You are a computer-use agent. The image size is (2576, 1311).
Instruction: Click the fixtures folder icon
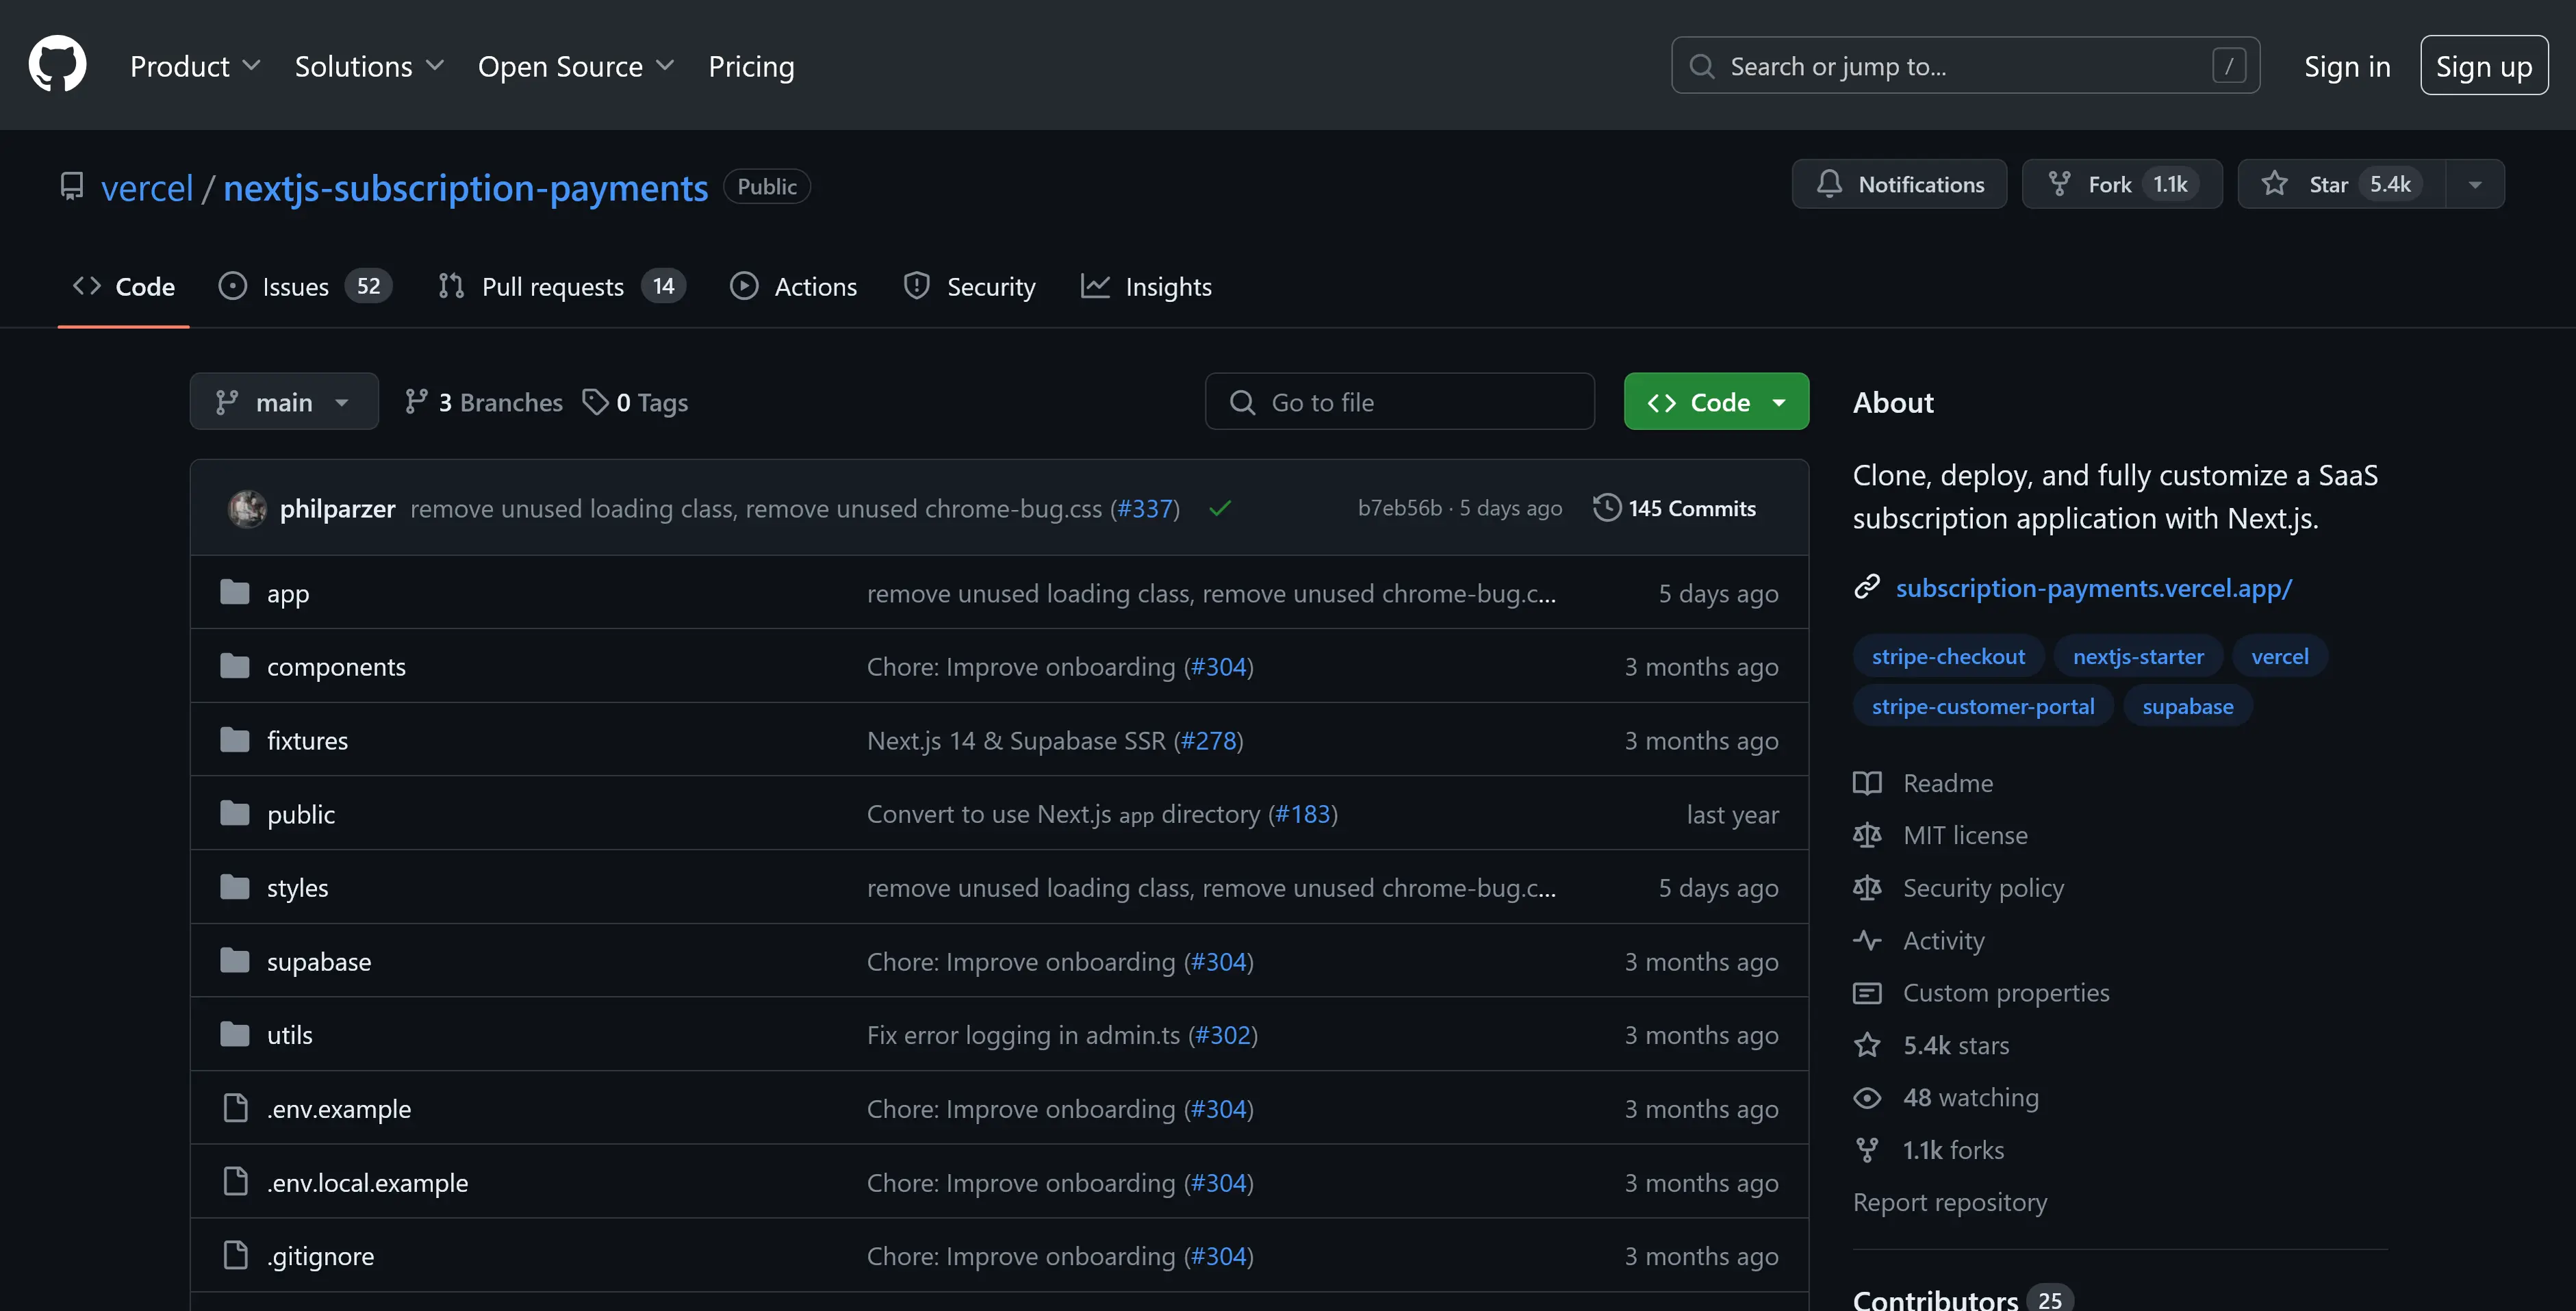tap(235, 740)
